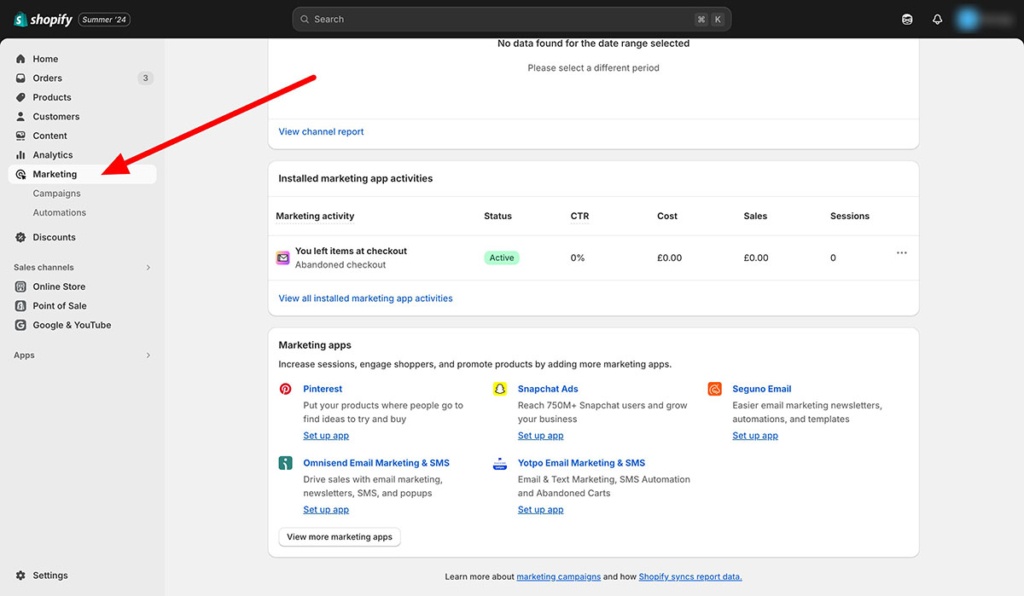Select the Point of Sale channel icon
The height and width of the screenshot is (596, 1024).
22,305
